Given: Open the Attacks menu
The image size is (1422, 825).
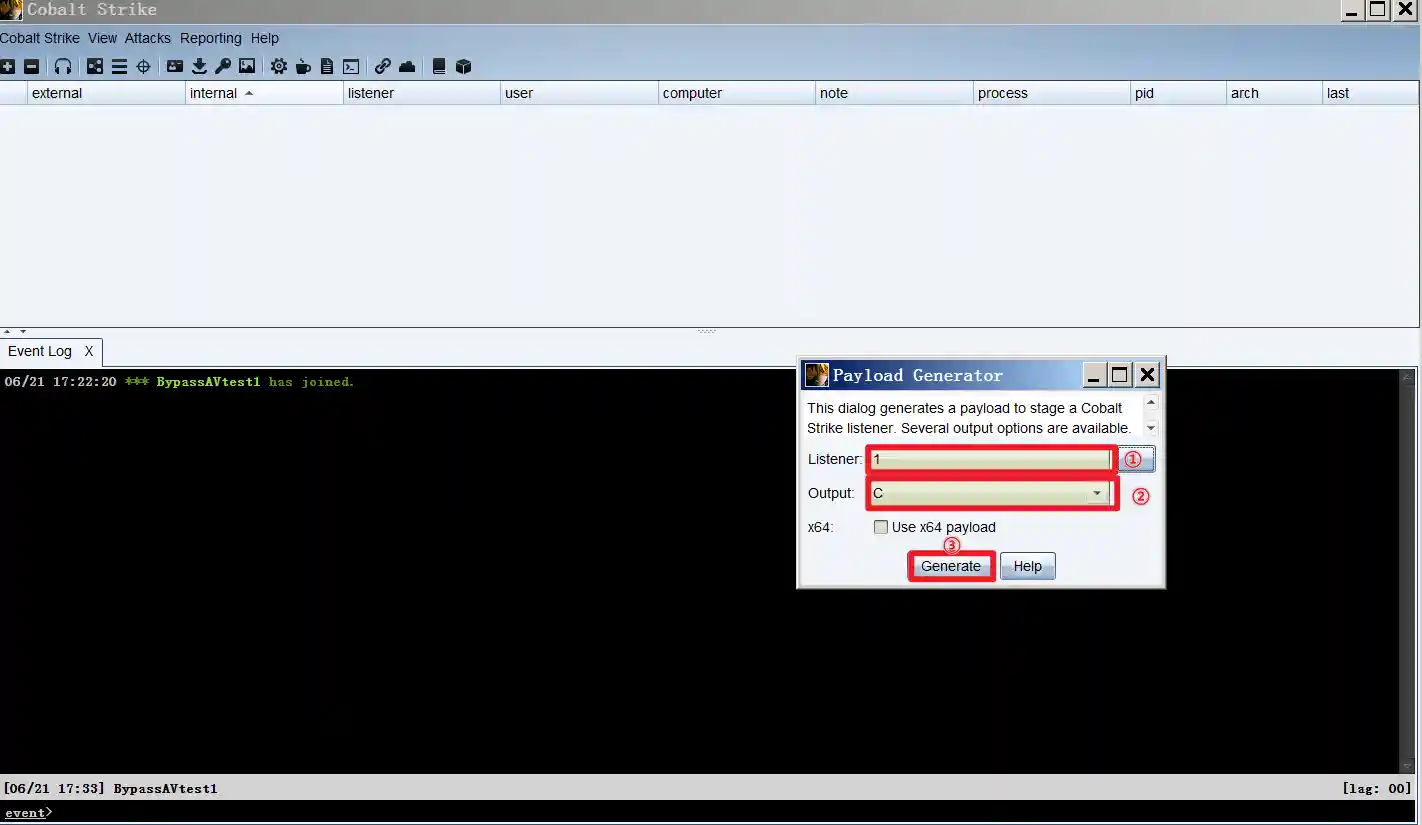Looking at the screenshot, I should tap(147, 38).
